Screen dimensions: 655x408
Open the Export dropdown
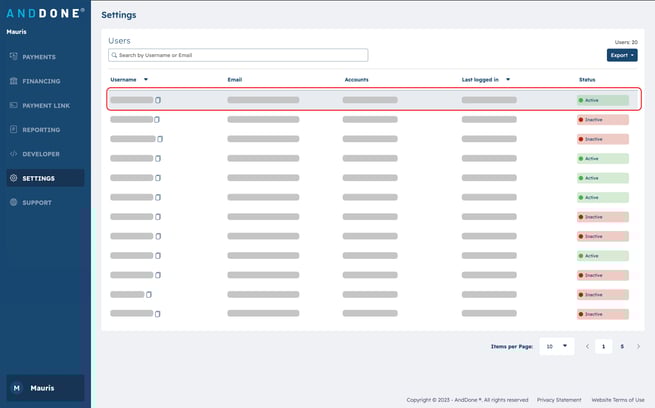(x=621, y=55)
